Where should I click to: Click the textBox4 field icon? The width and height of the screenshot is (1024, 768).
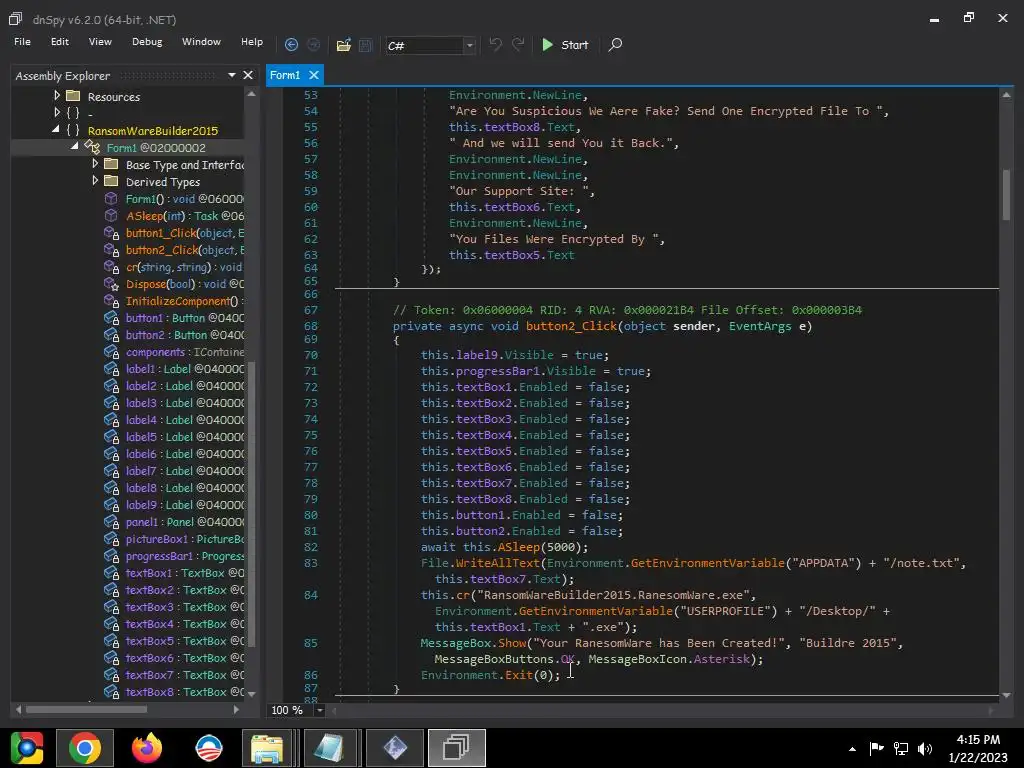click(x=112, y=624)
